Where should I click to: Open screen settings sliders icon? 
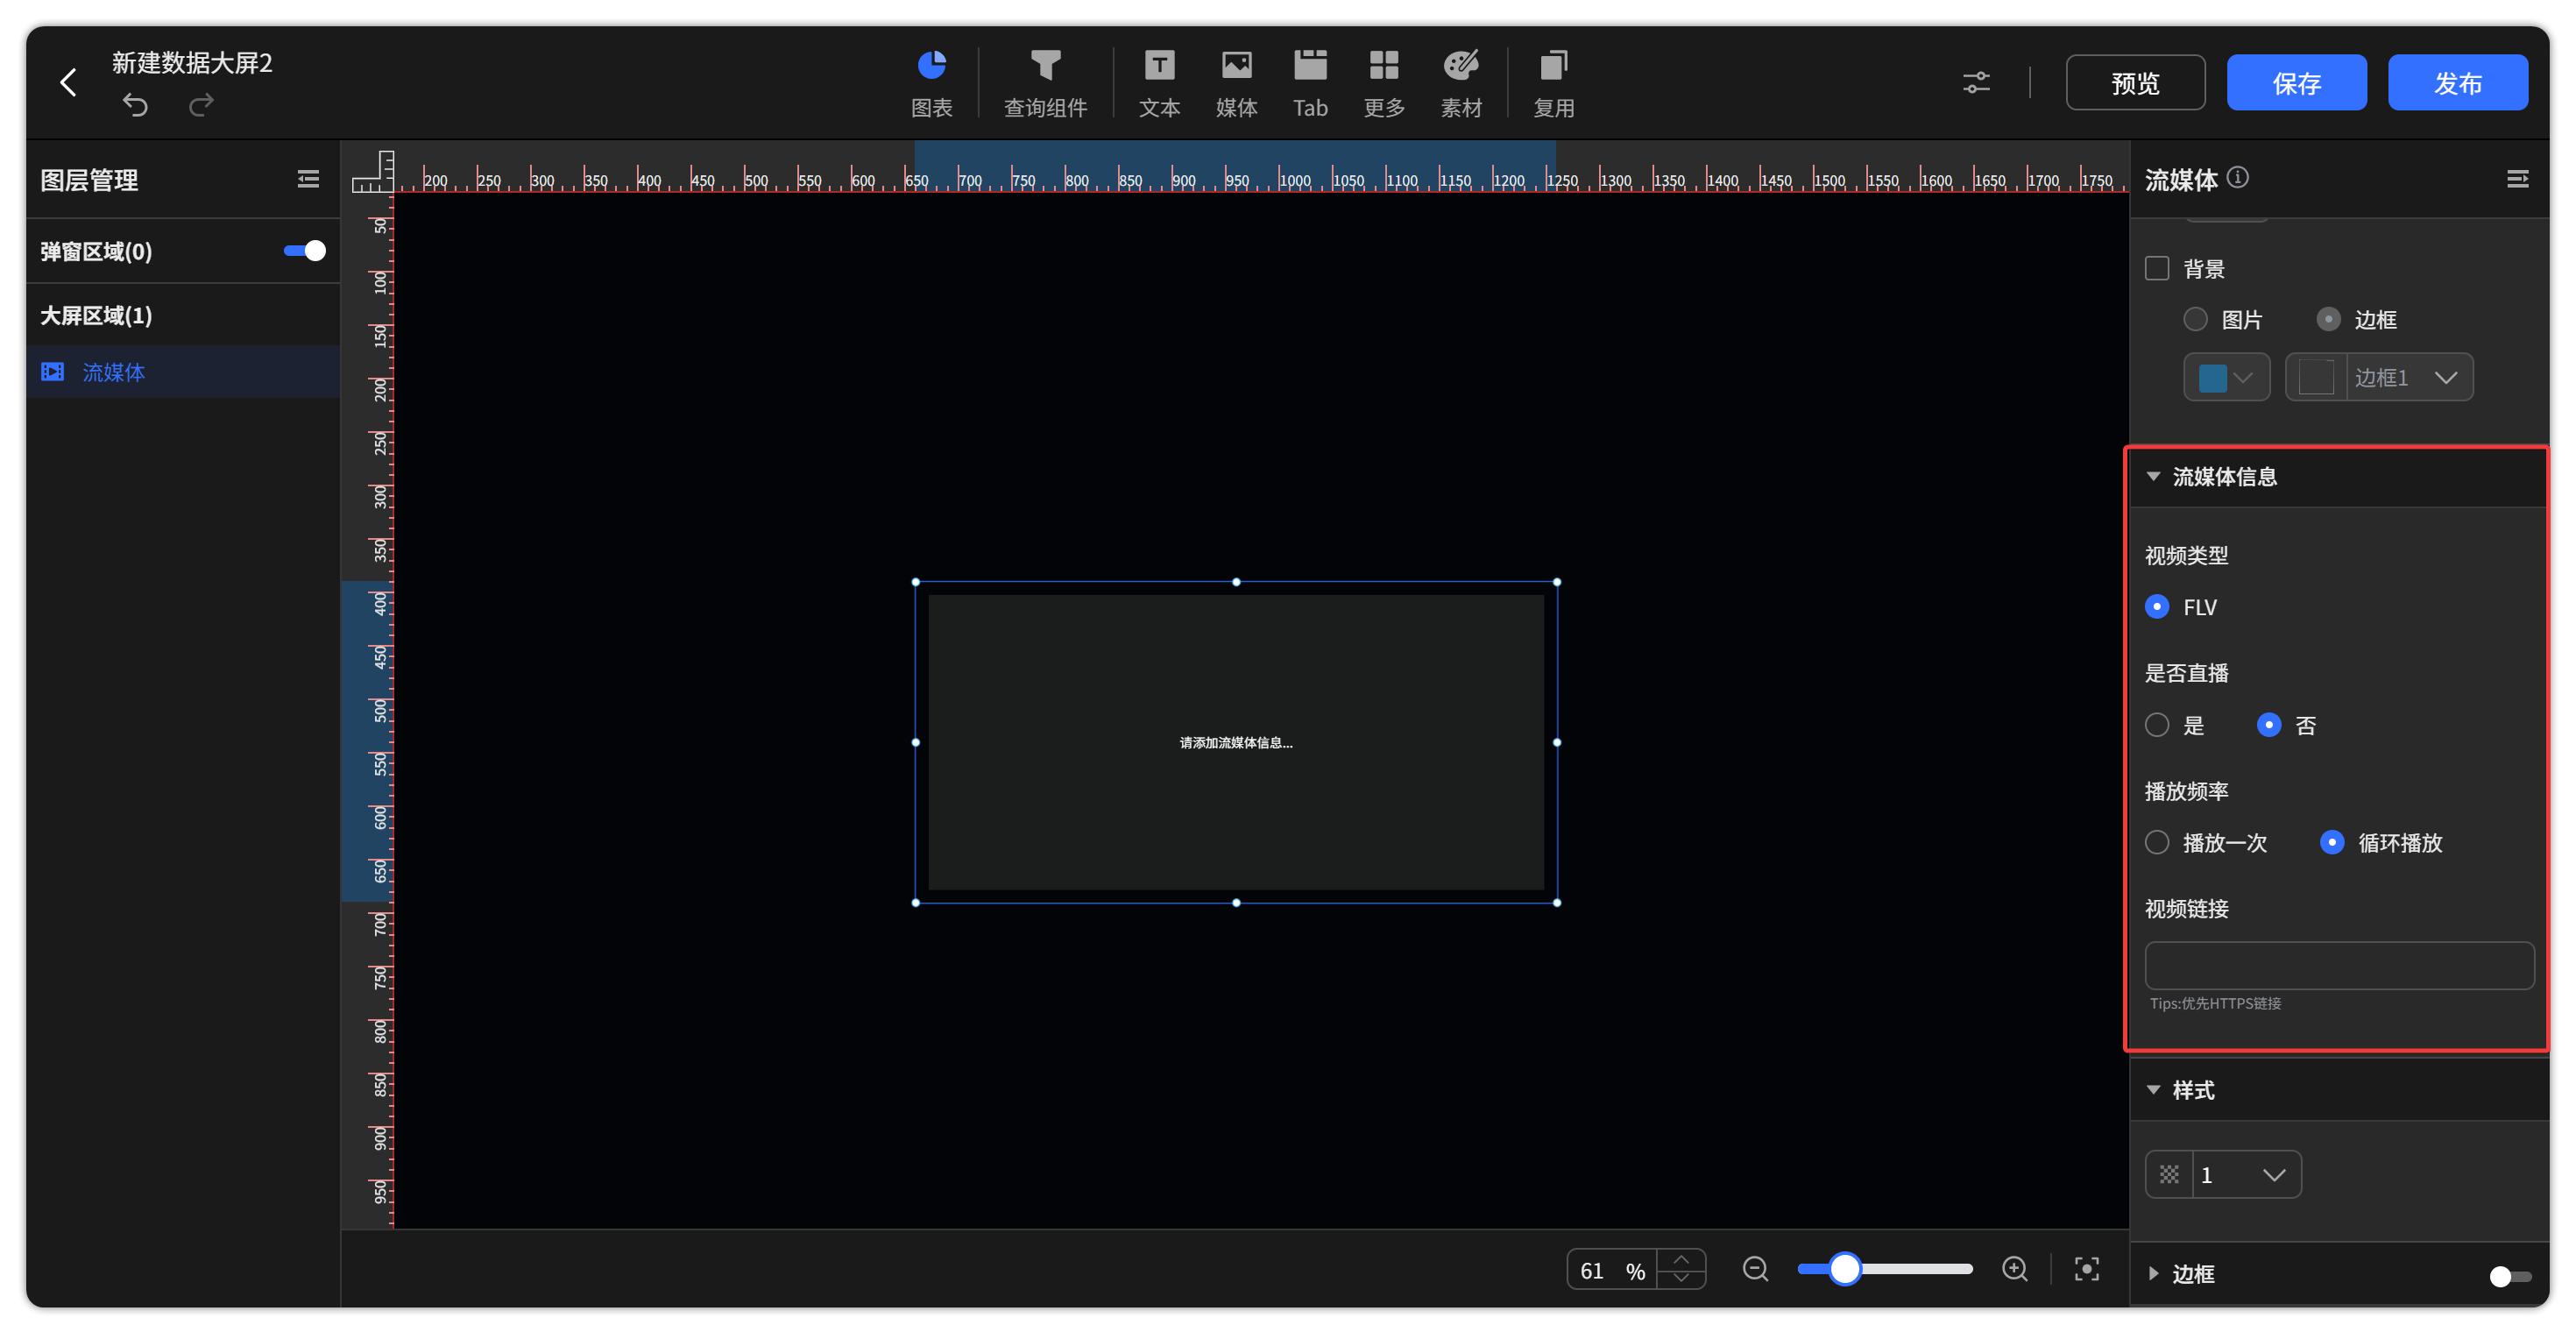pos(1975,82)
